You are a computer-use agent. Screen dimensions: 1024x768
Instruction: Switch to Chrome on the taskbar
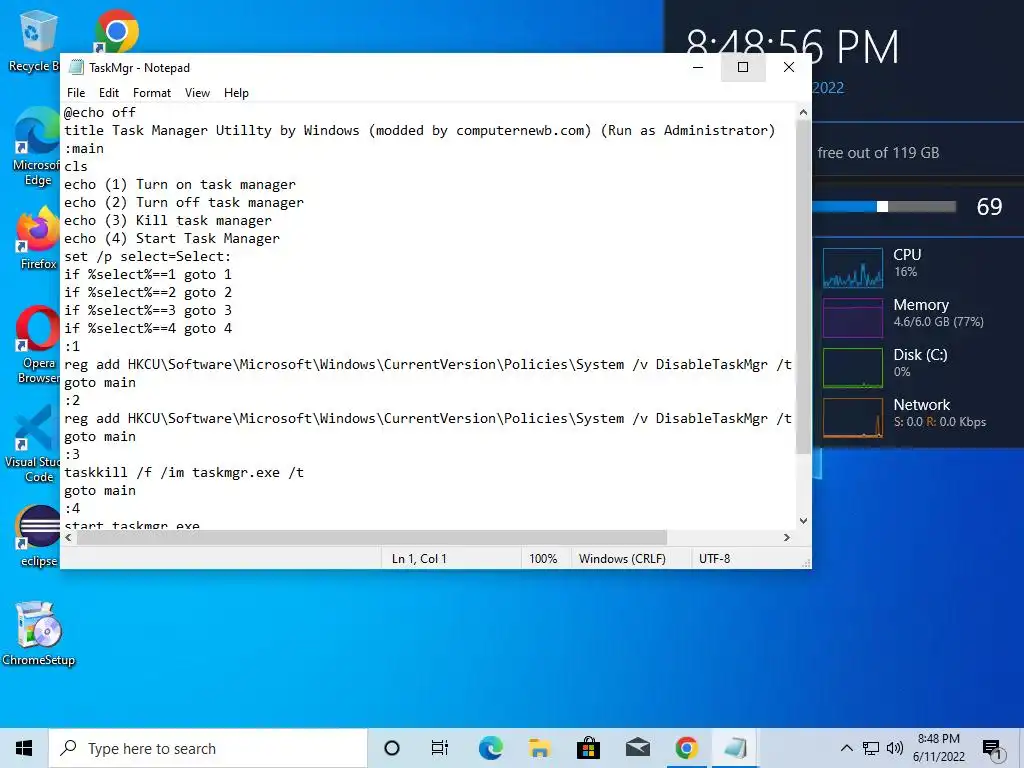pyautogui.click(x=686, y=748)
